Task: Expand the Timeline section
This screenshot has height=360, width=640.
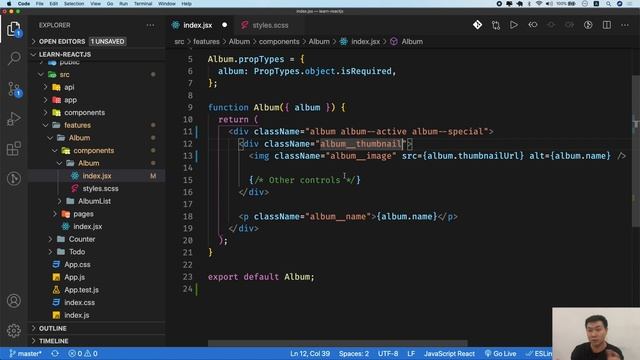Action: tap(97, 341)
